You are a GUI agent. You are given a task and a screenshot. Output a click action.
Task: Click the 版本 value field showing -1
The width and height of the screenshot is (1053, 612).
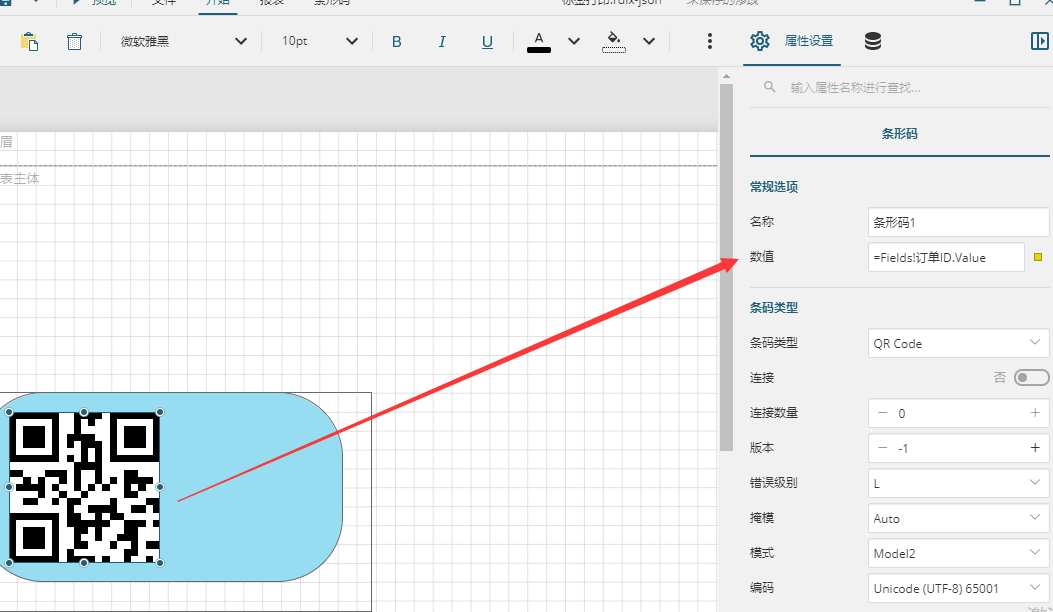[x=958, y=448]
